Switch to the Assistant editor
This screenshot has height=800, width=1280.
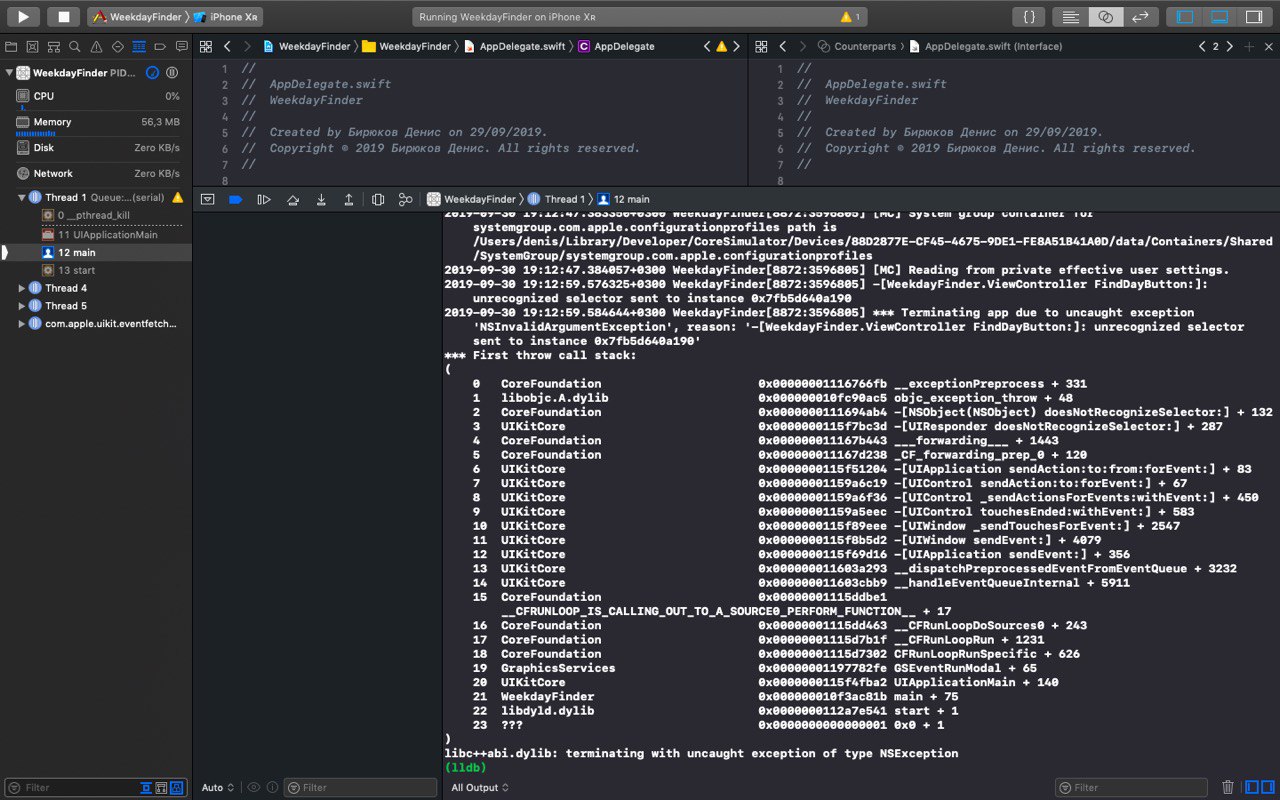coord(1105,17)
